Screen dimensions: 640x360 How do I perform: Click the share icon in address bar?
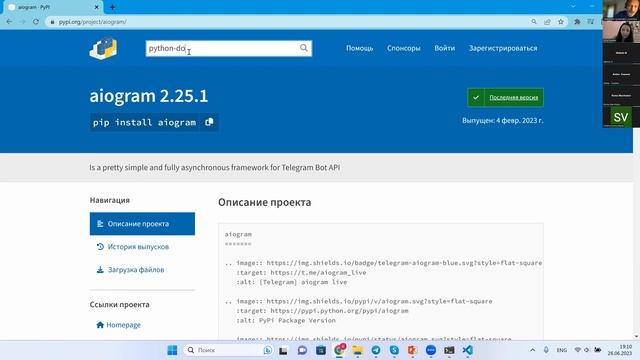point(547,22)
